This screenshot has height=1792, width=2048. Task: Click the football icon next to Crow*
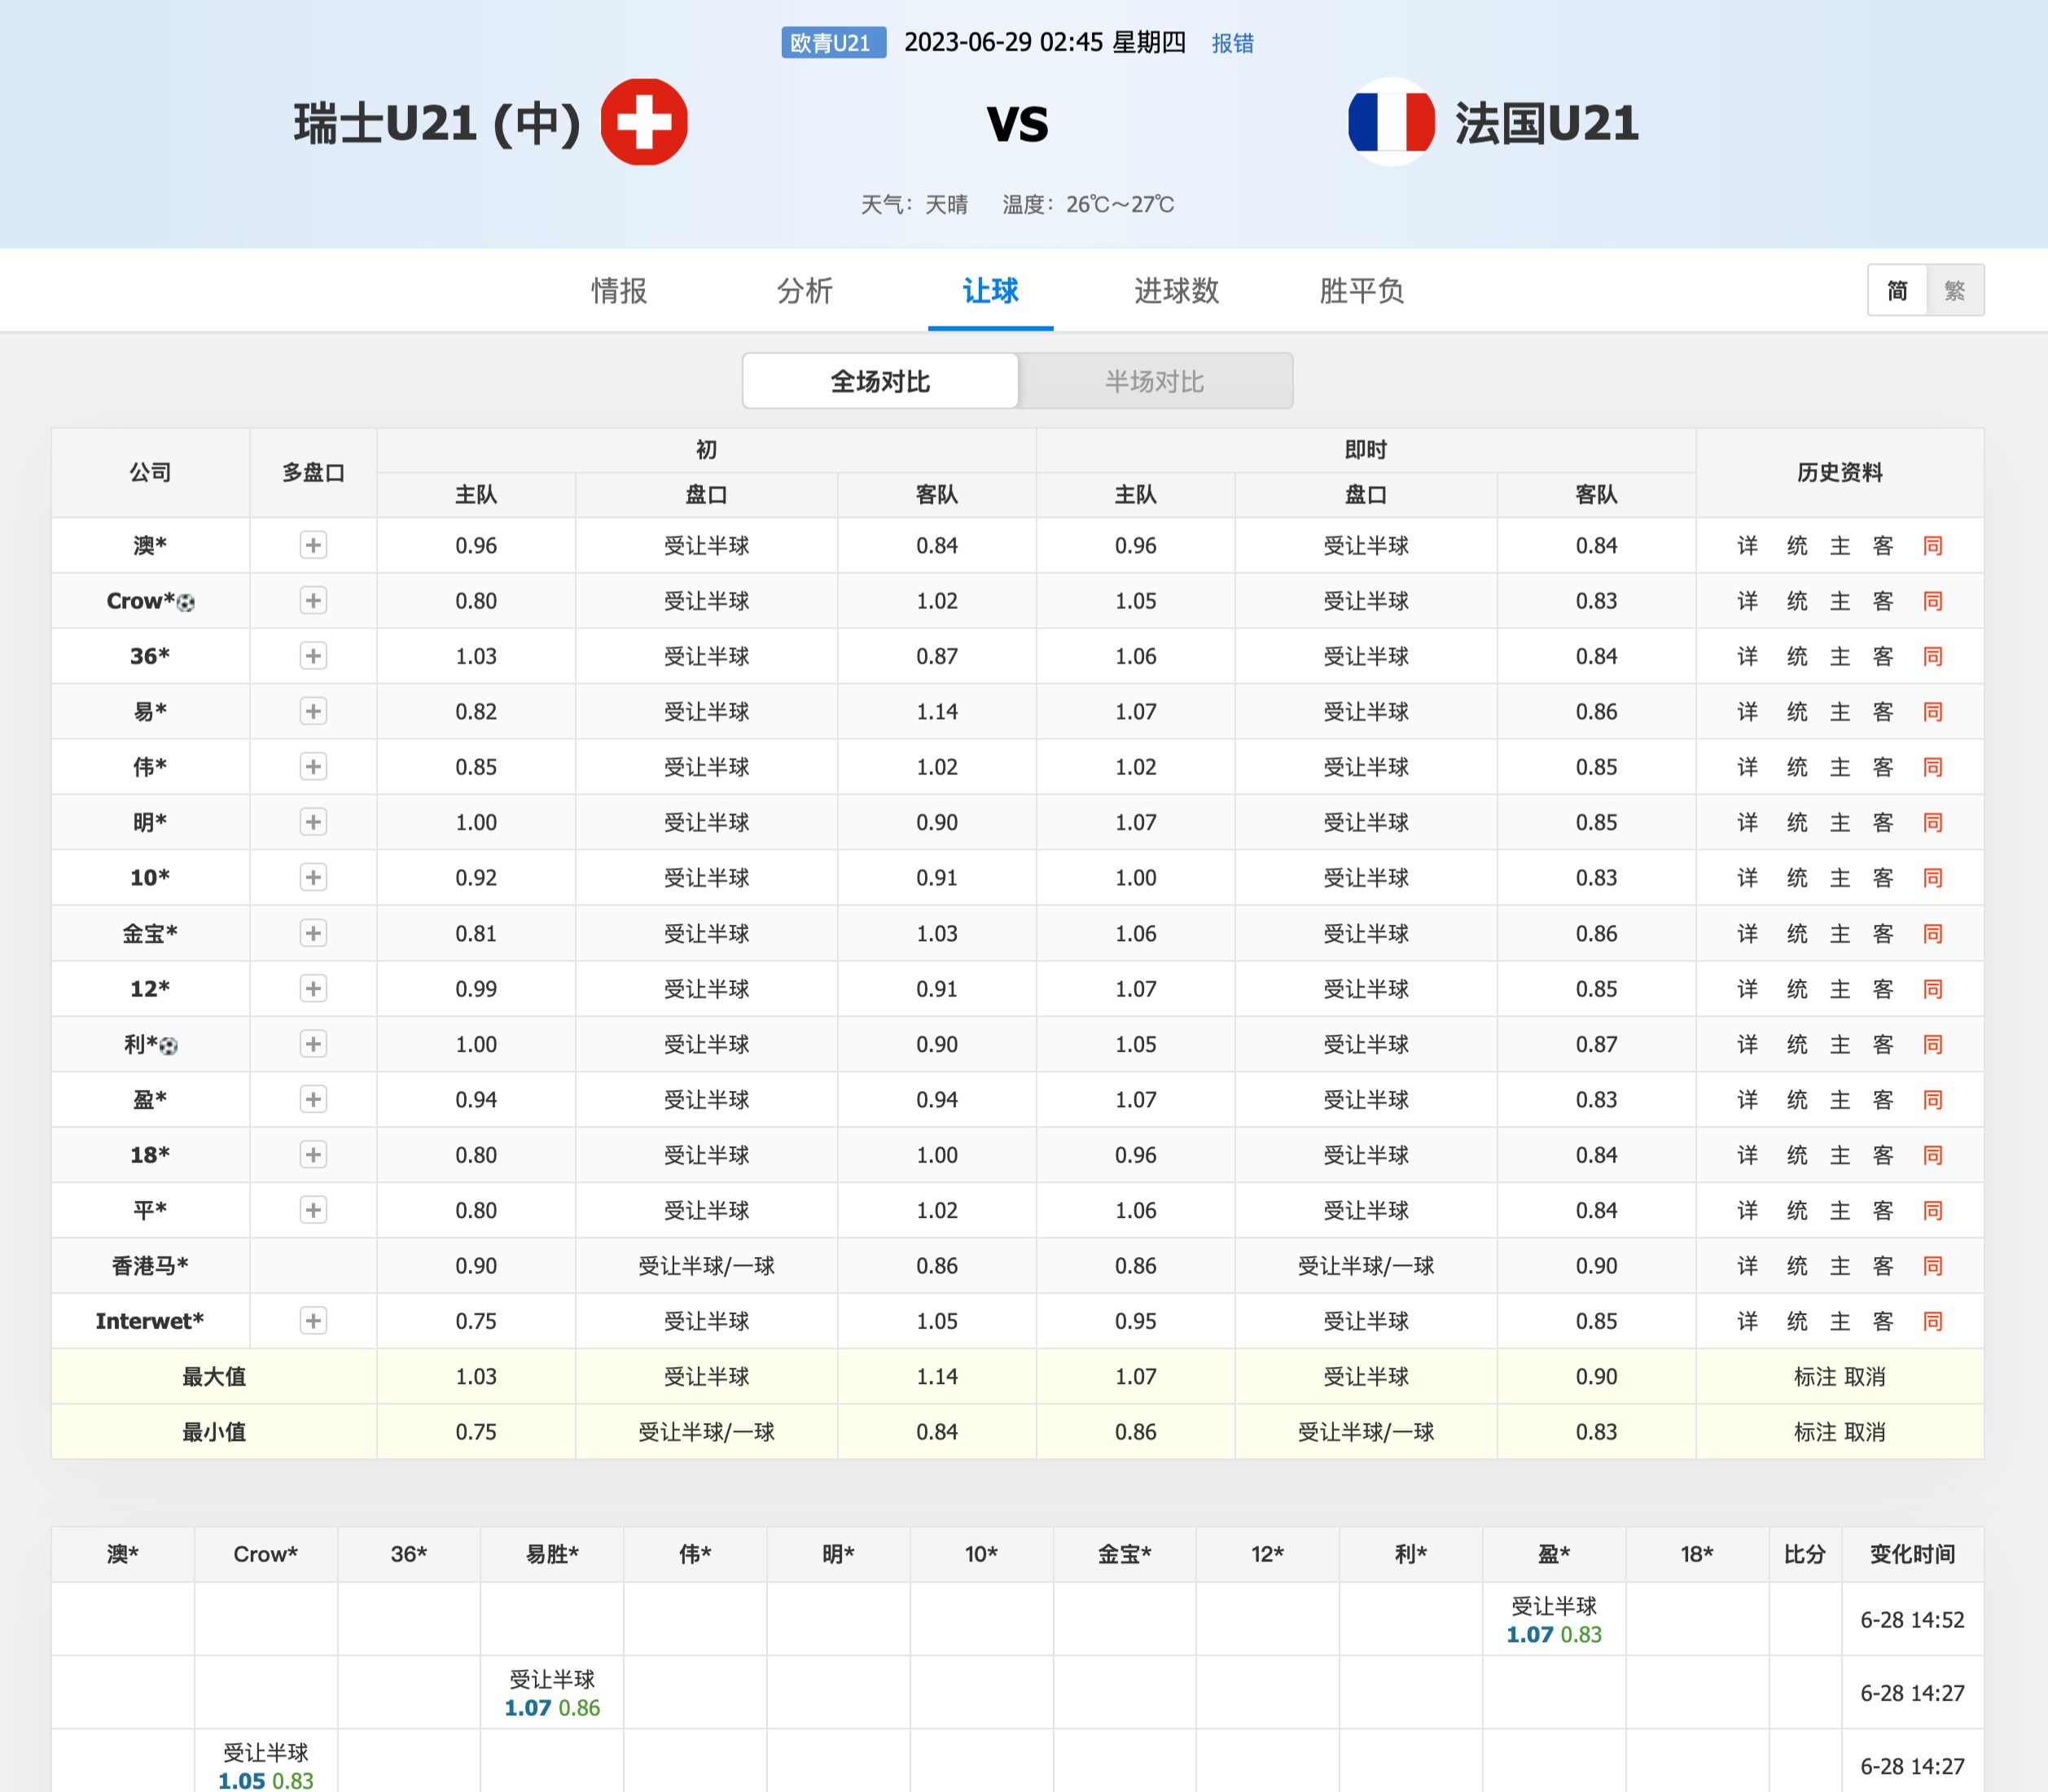click(185, 603)
